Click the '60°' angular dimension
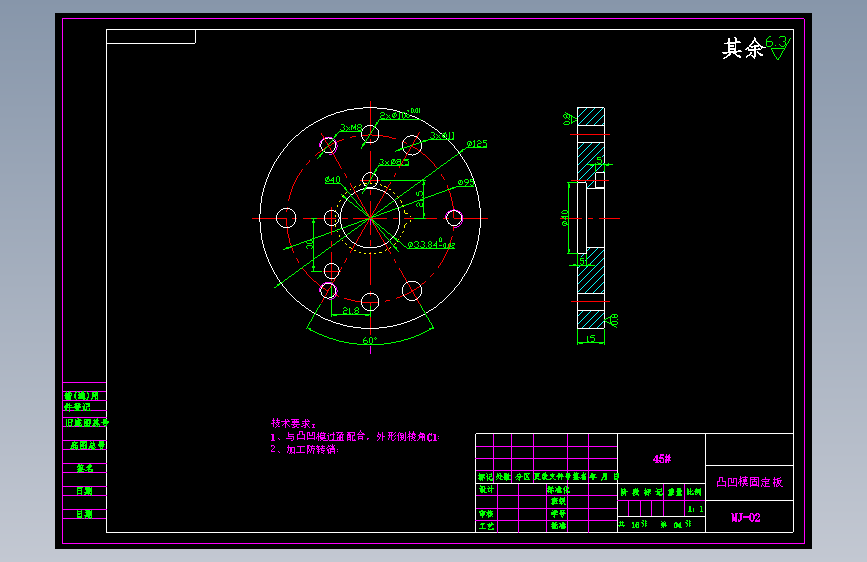867x562 pixels. click(370, 340)
